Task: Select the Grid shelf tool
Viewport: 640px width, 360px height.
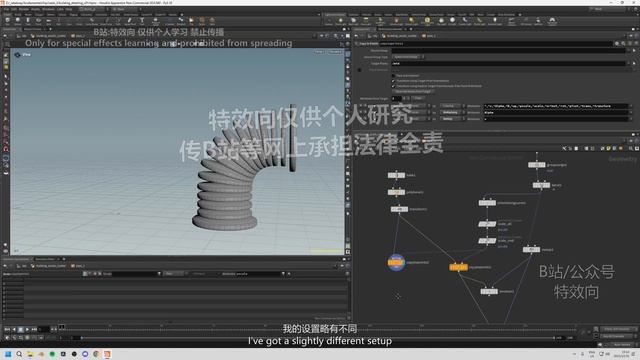Action: 48,20
